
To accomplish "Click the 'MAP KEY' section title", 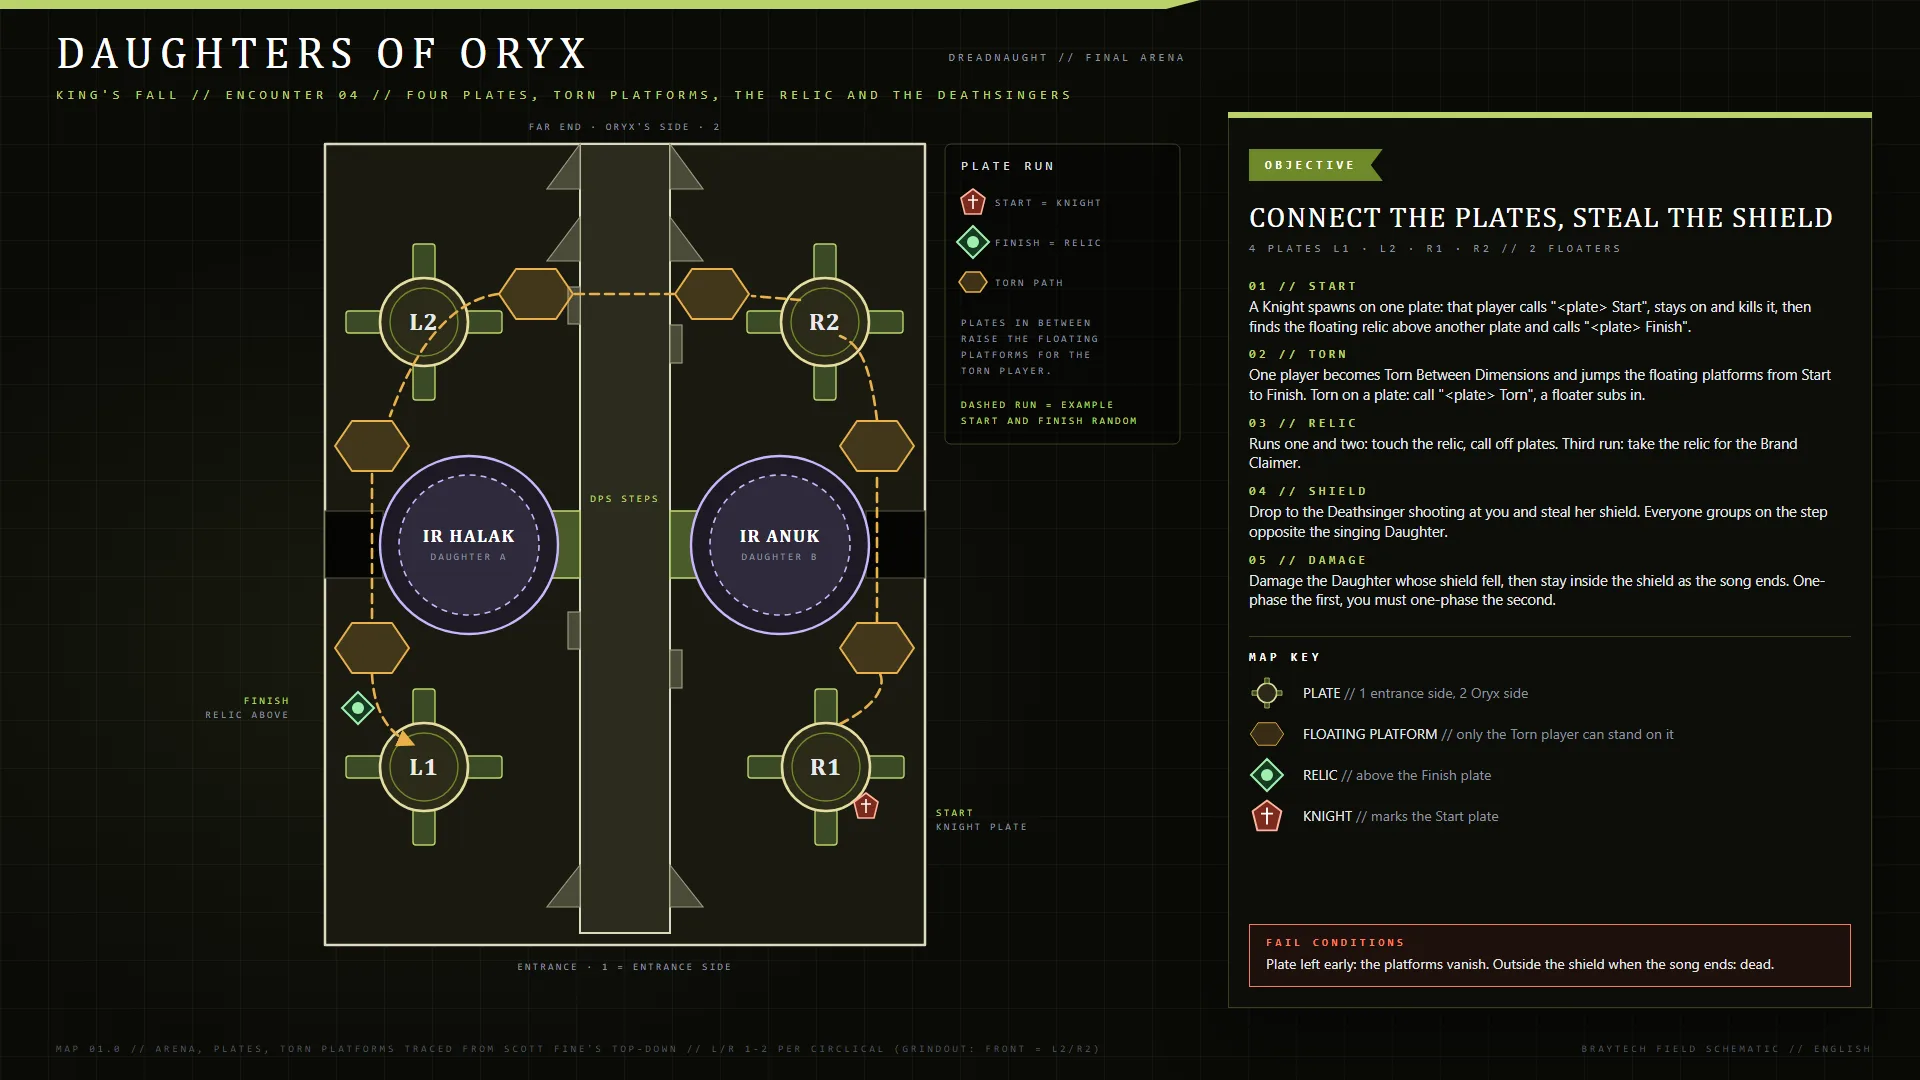I will coord(1285,657).
